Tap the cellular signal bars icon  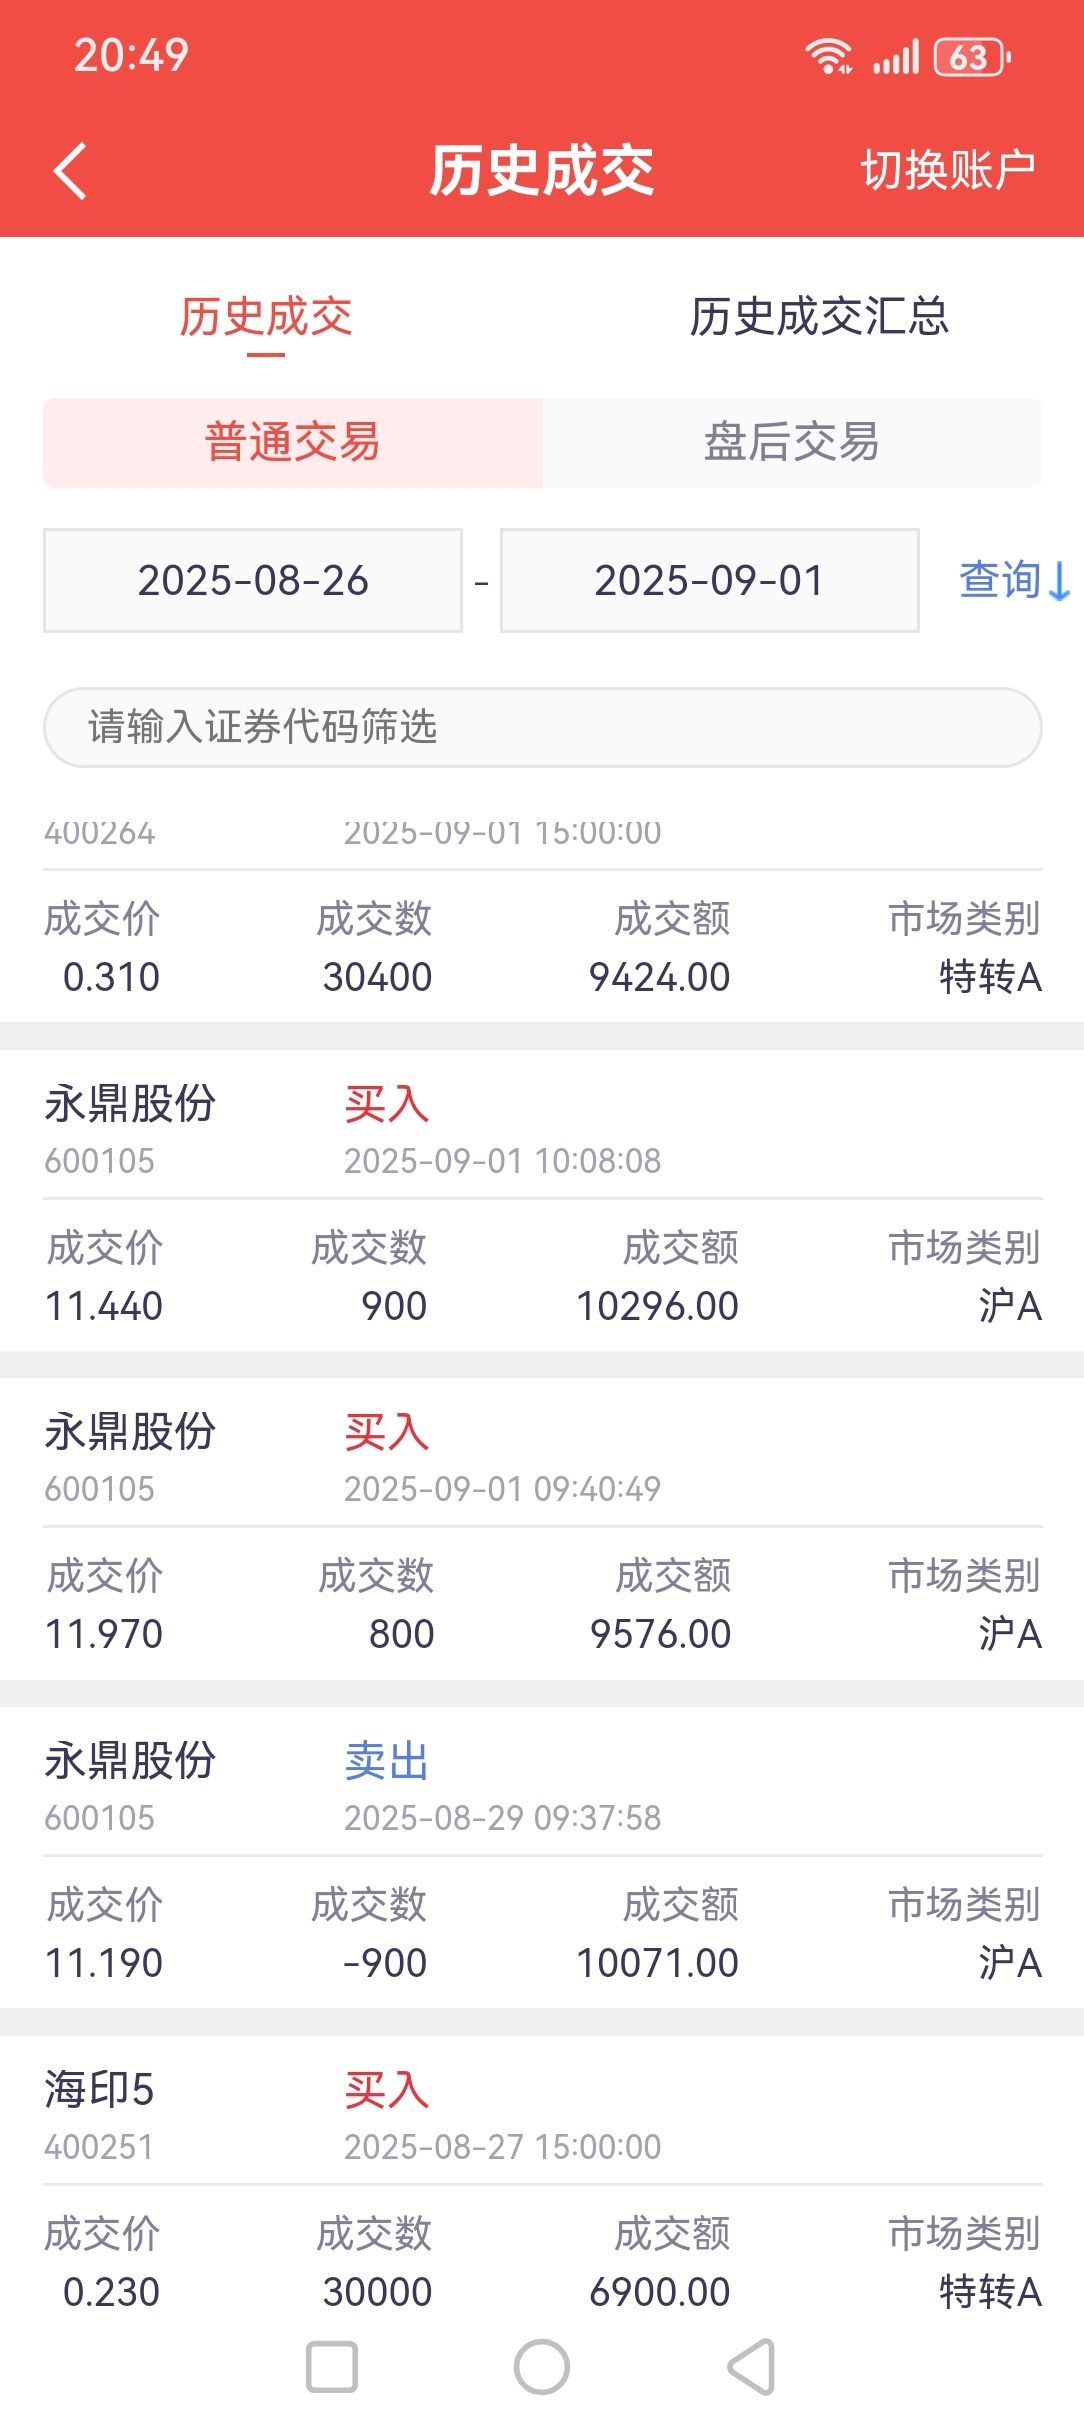coord(896,57)
